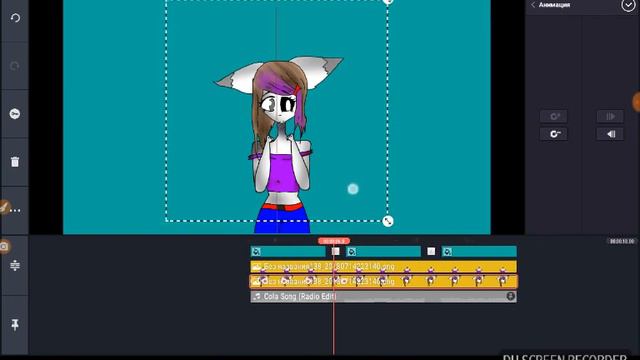Select the first teal clip on timeline

click(288, 251)
